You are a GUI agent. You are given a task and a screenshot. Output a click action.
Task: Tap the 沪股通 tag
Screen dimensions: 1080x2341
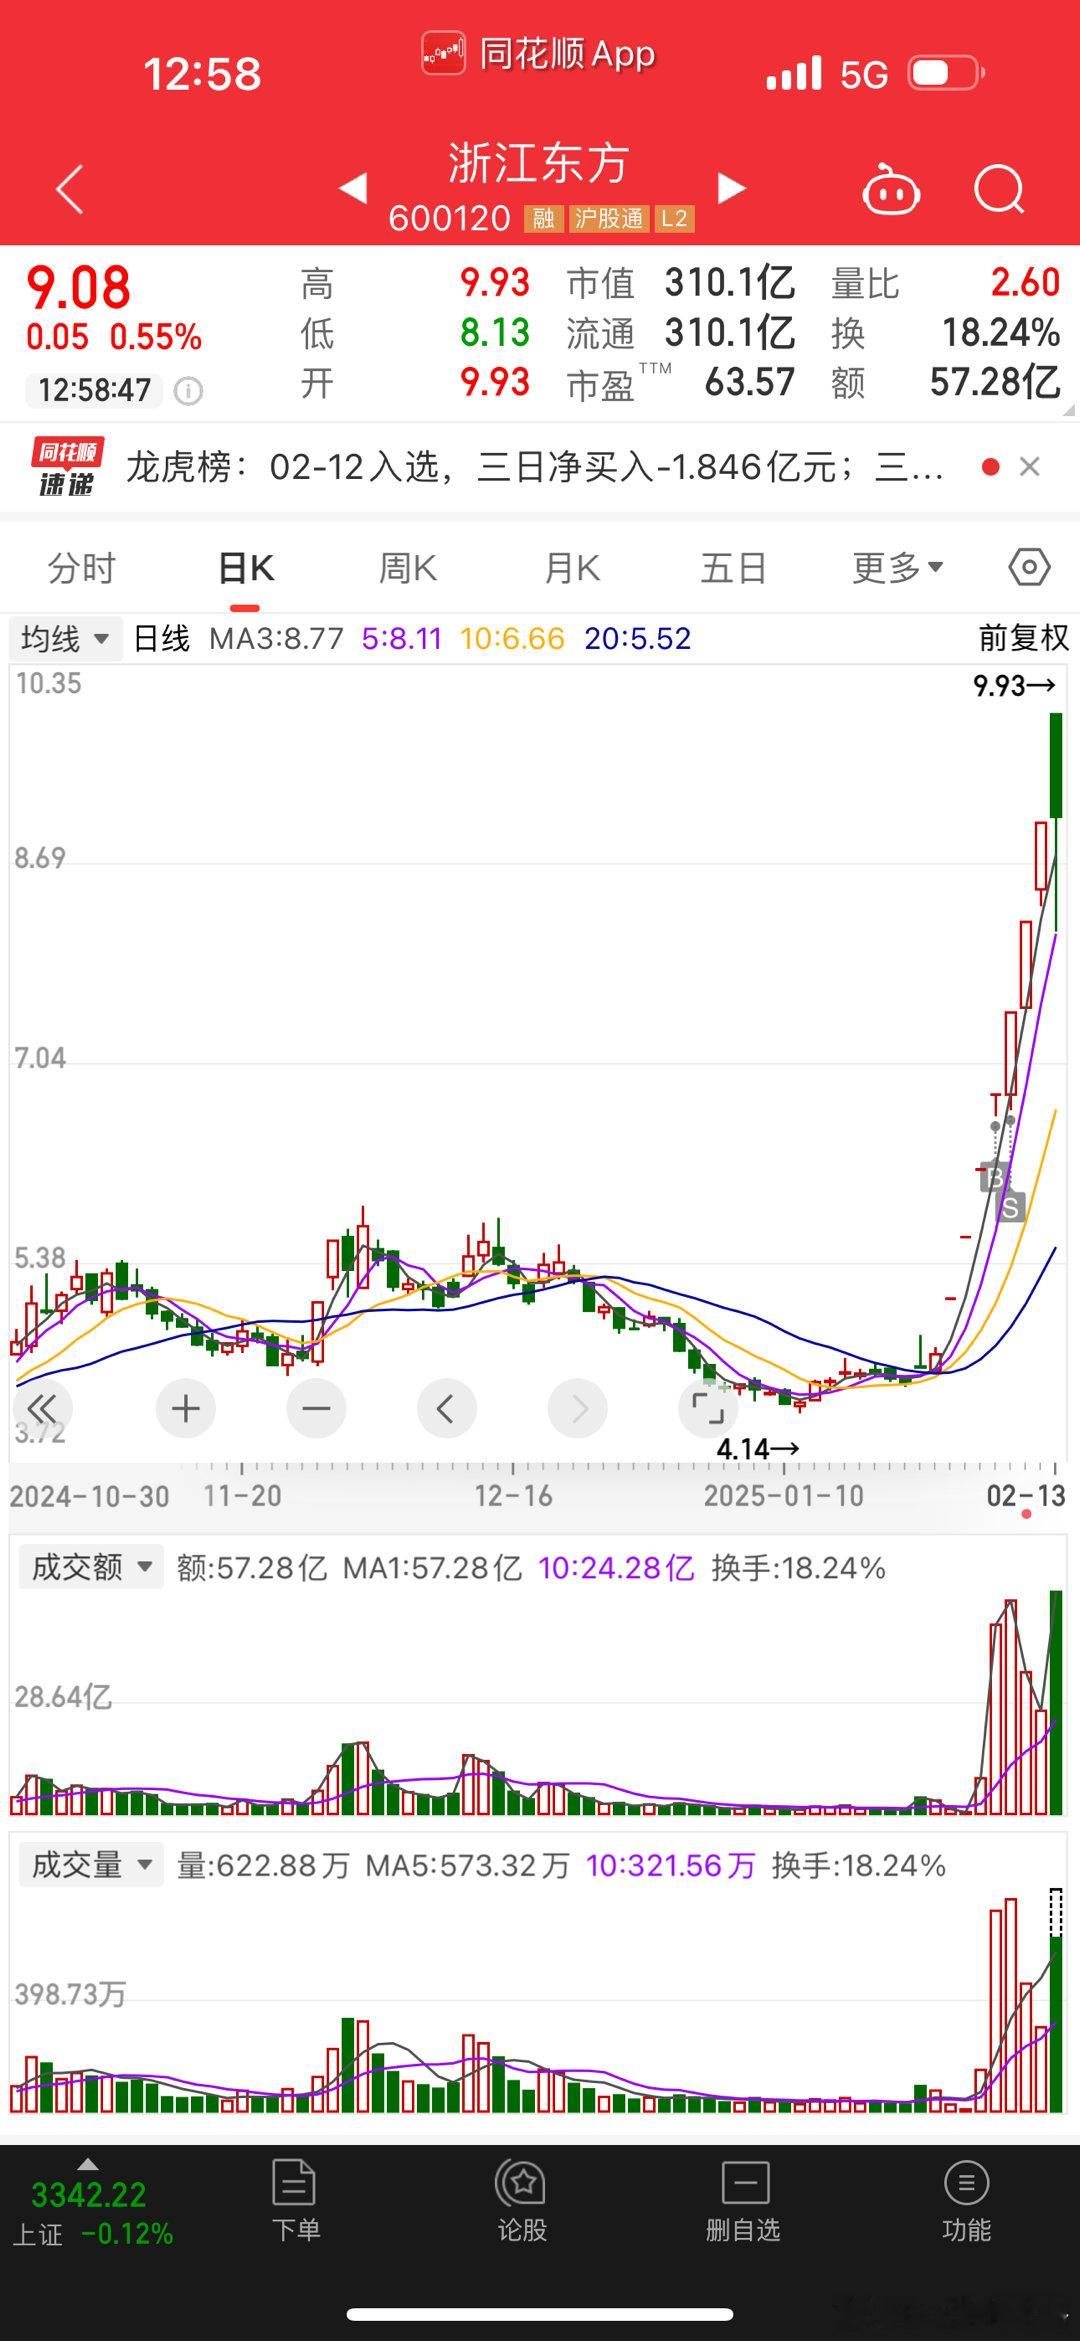pyautogui.click(x=608, y=218)
